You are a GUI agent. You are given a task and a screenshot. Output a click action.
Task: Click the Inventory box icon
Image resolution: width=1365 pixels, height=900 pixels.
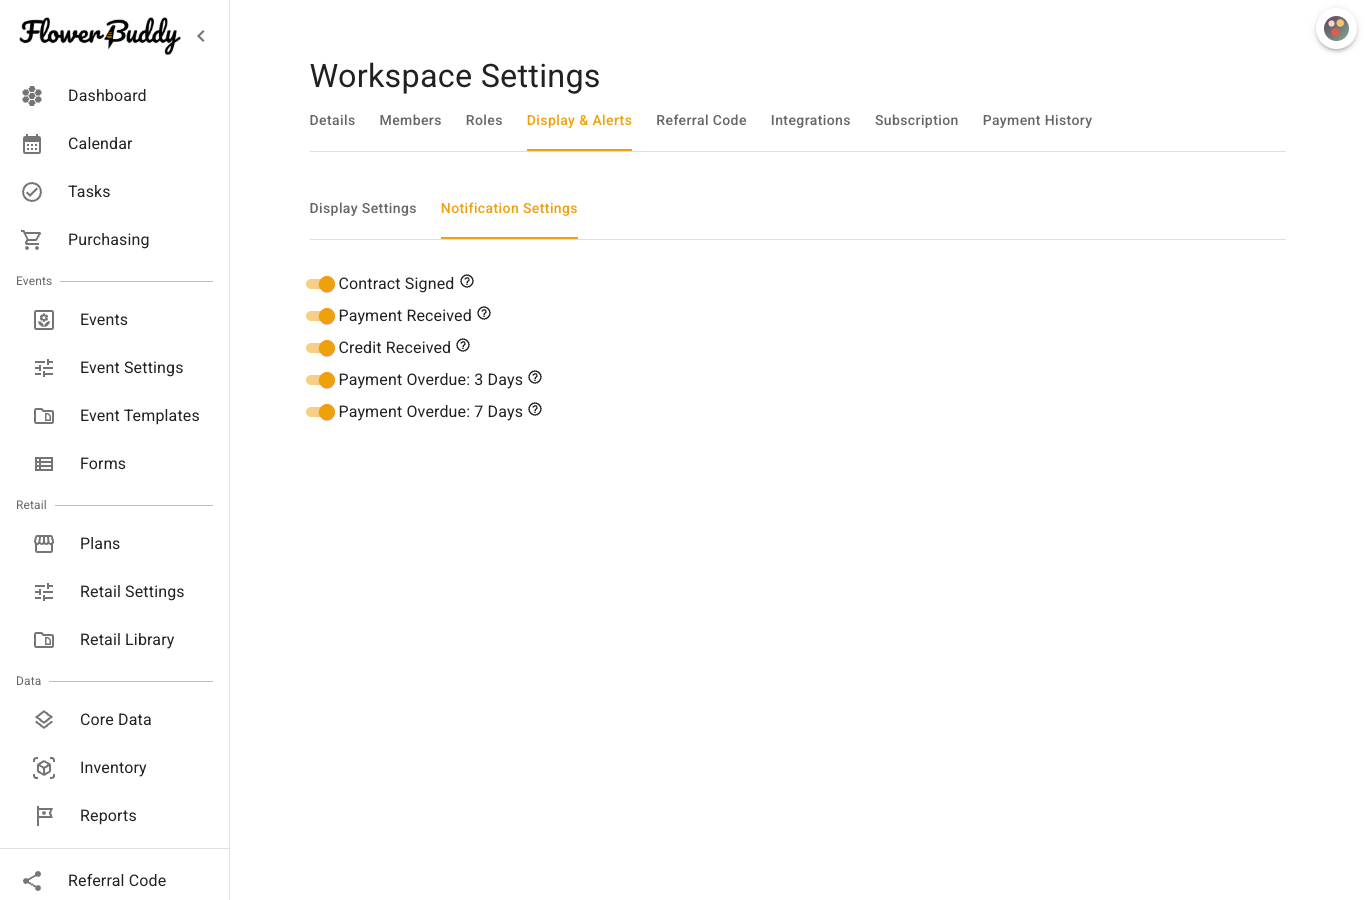pos(44,768)
